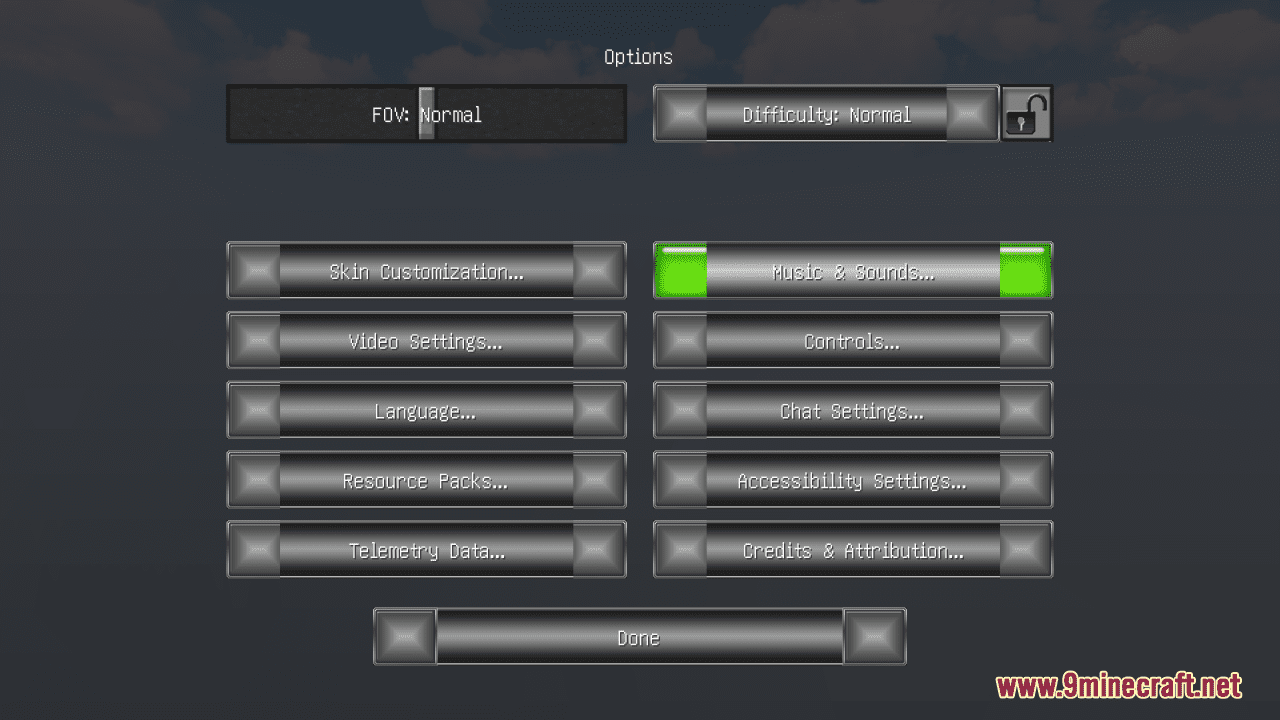Open Chat Settings

(853, 410)
